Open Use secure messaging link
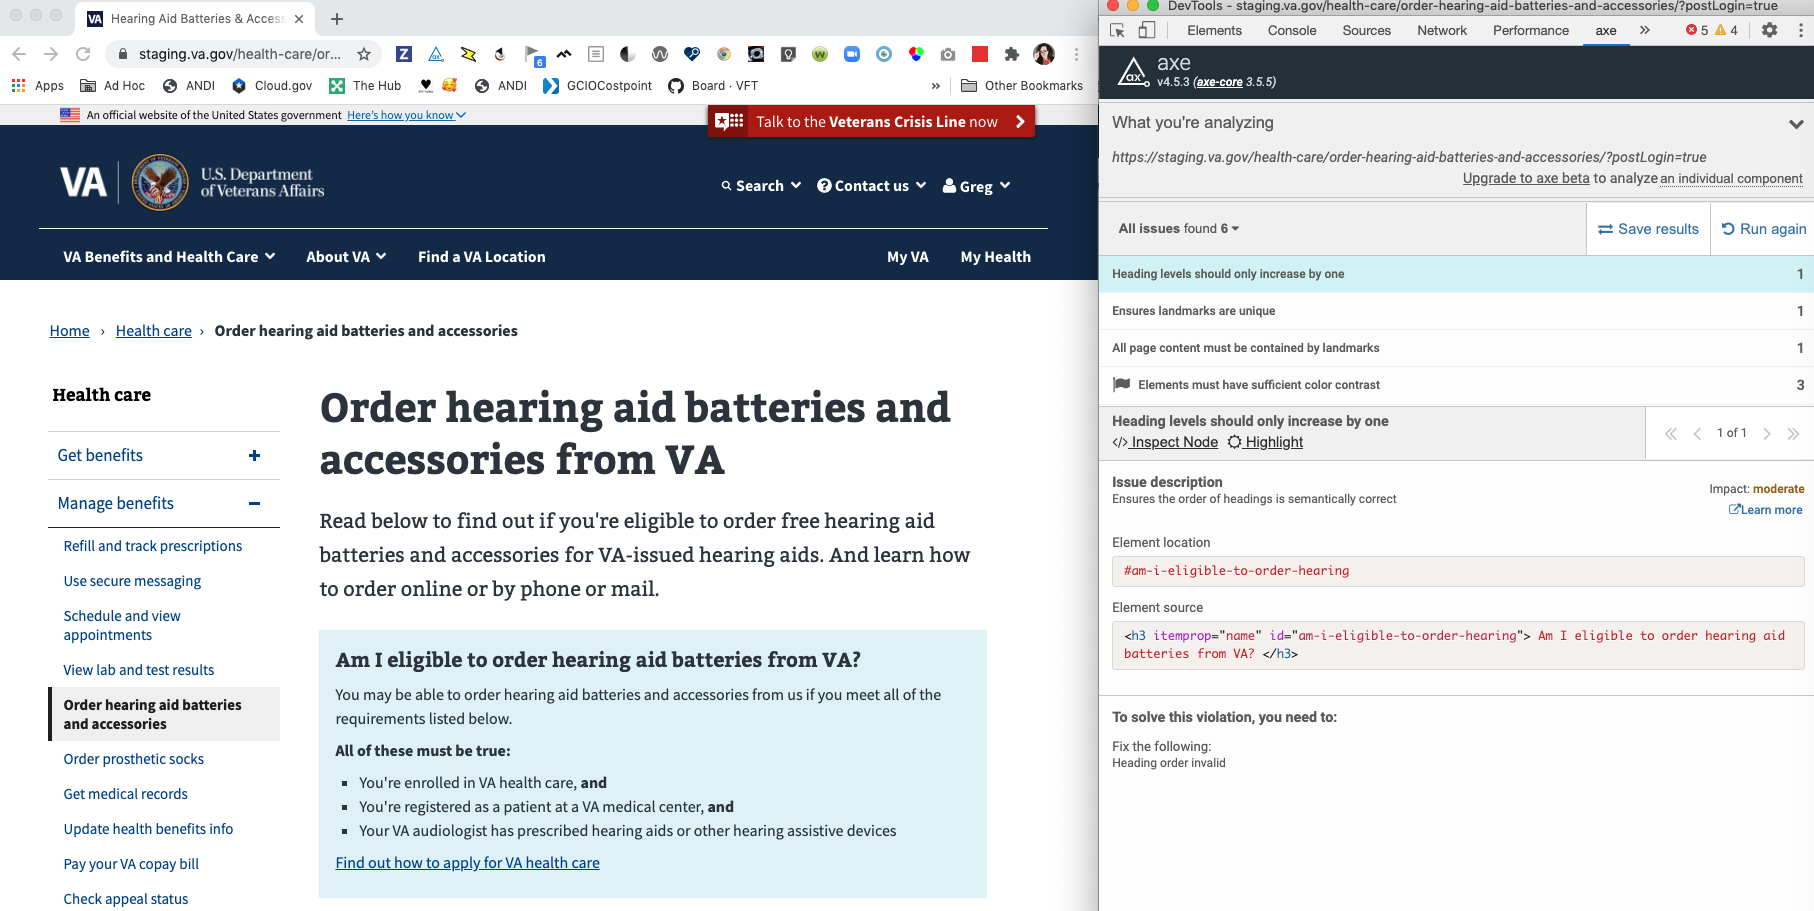The height and width of the screenshot is (911, 1814). (132, 581)
